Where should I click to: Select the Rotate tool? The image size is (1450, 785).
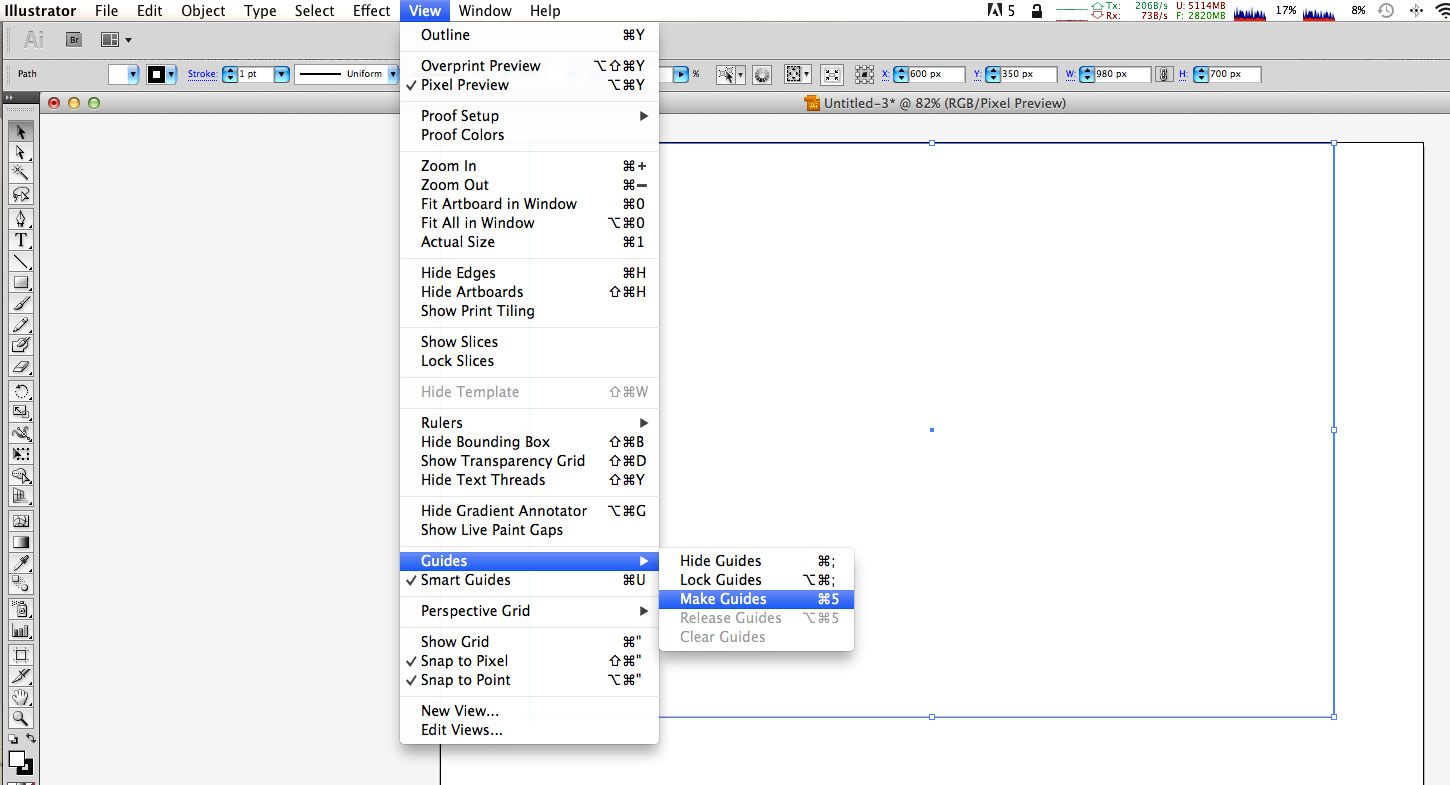[x=21, y=391]
